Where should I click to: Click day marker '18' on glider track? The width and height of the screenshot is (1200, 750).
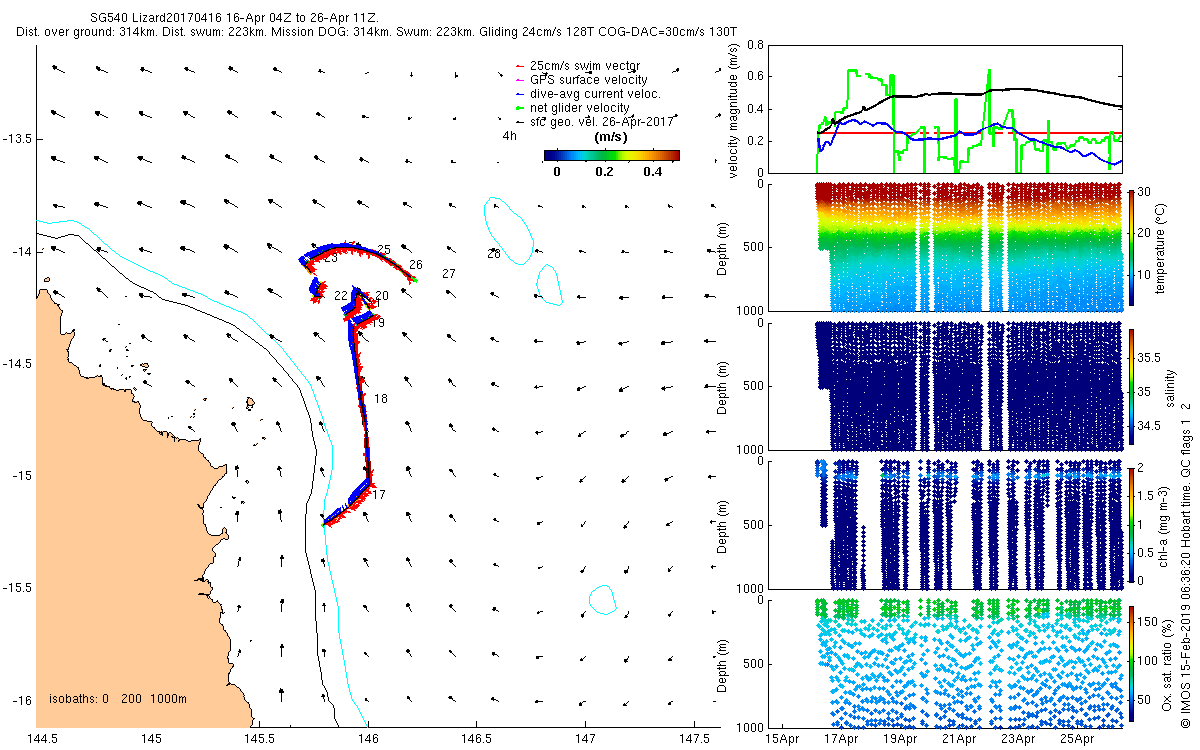tap(381, 399)
